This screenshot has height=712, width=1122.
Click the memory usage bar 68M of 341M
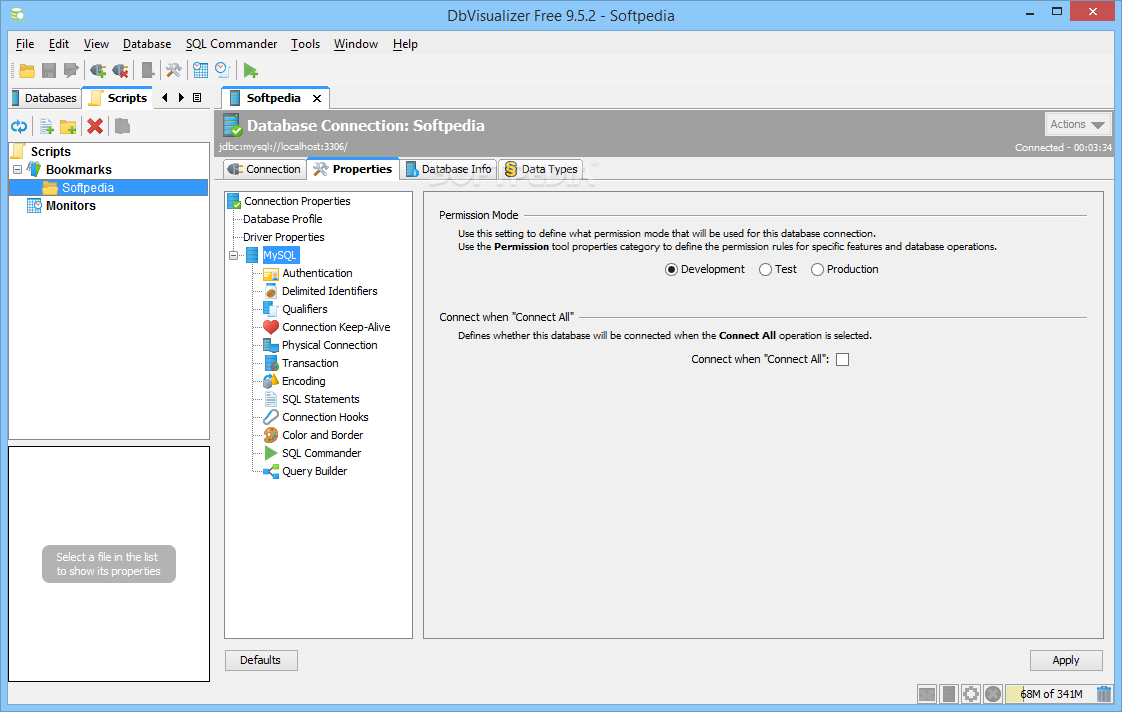tap(1050, 693)
